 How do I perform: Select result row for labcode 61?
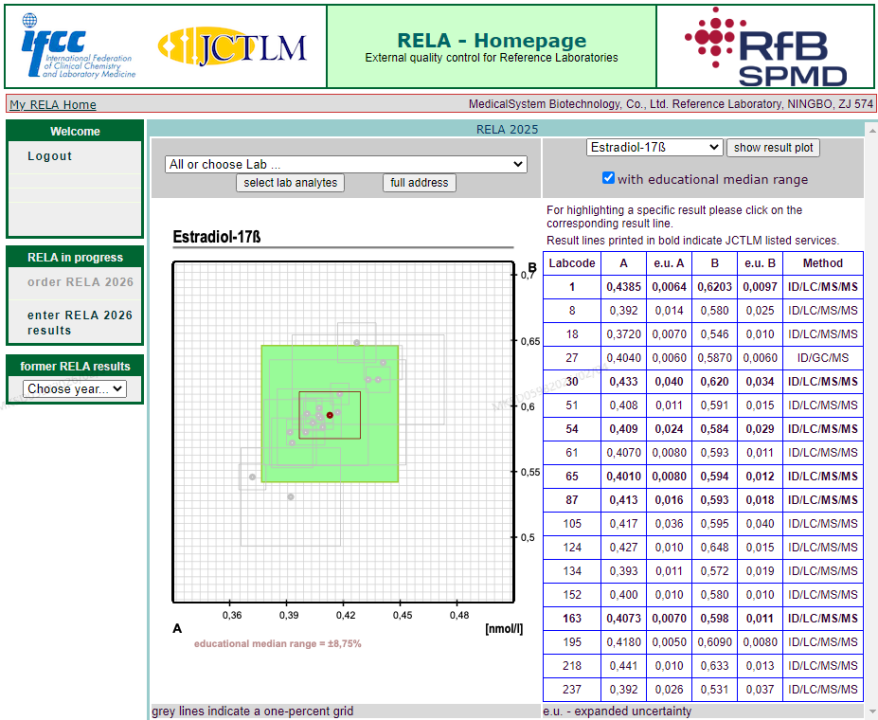703,452
